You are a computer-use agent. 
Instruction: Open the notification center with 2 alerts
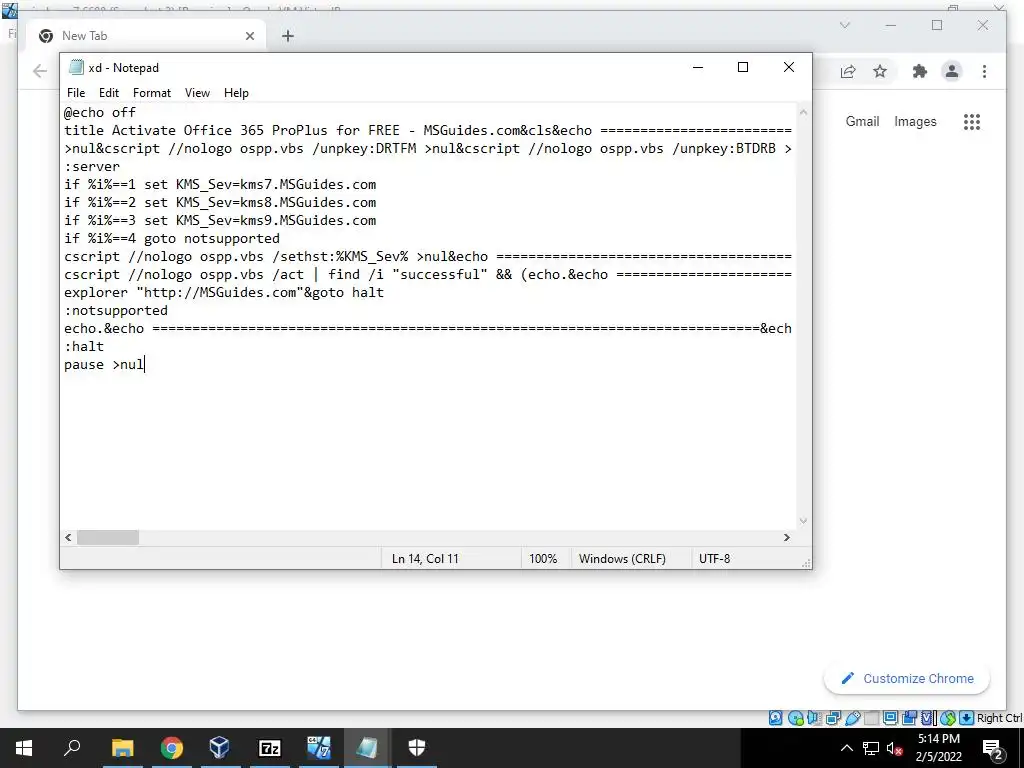993,749
